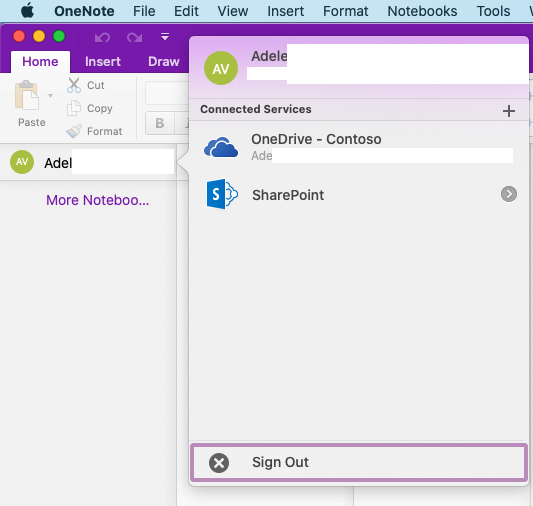
Task: Click the Redo arrow icon
Action: pos(135,37)
